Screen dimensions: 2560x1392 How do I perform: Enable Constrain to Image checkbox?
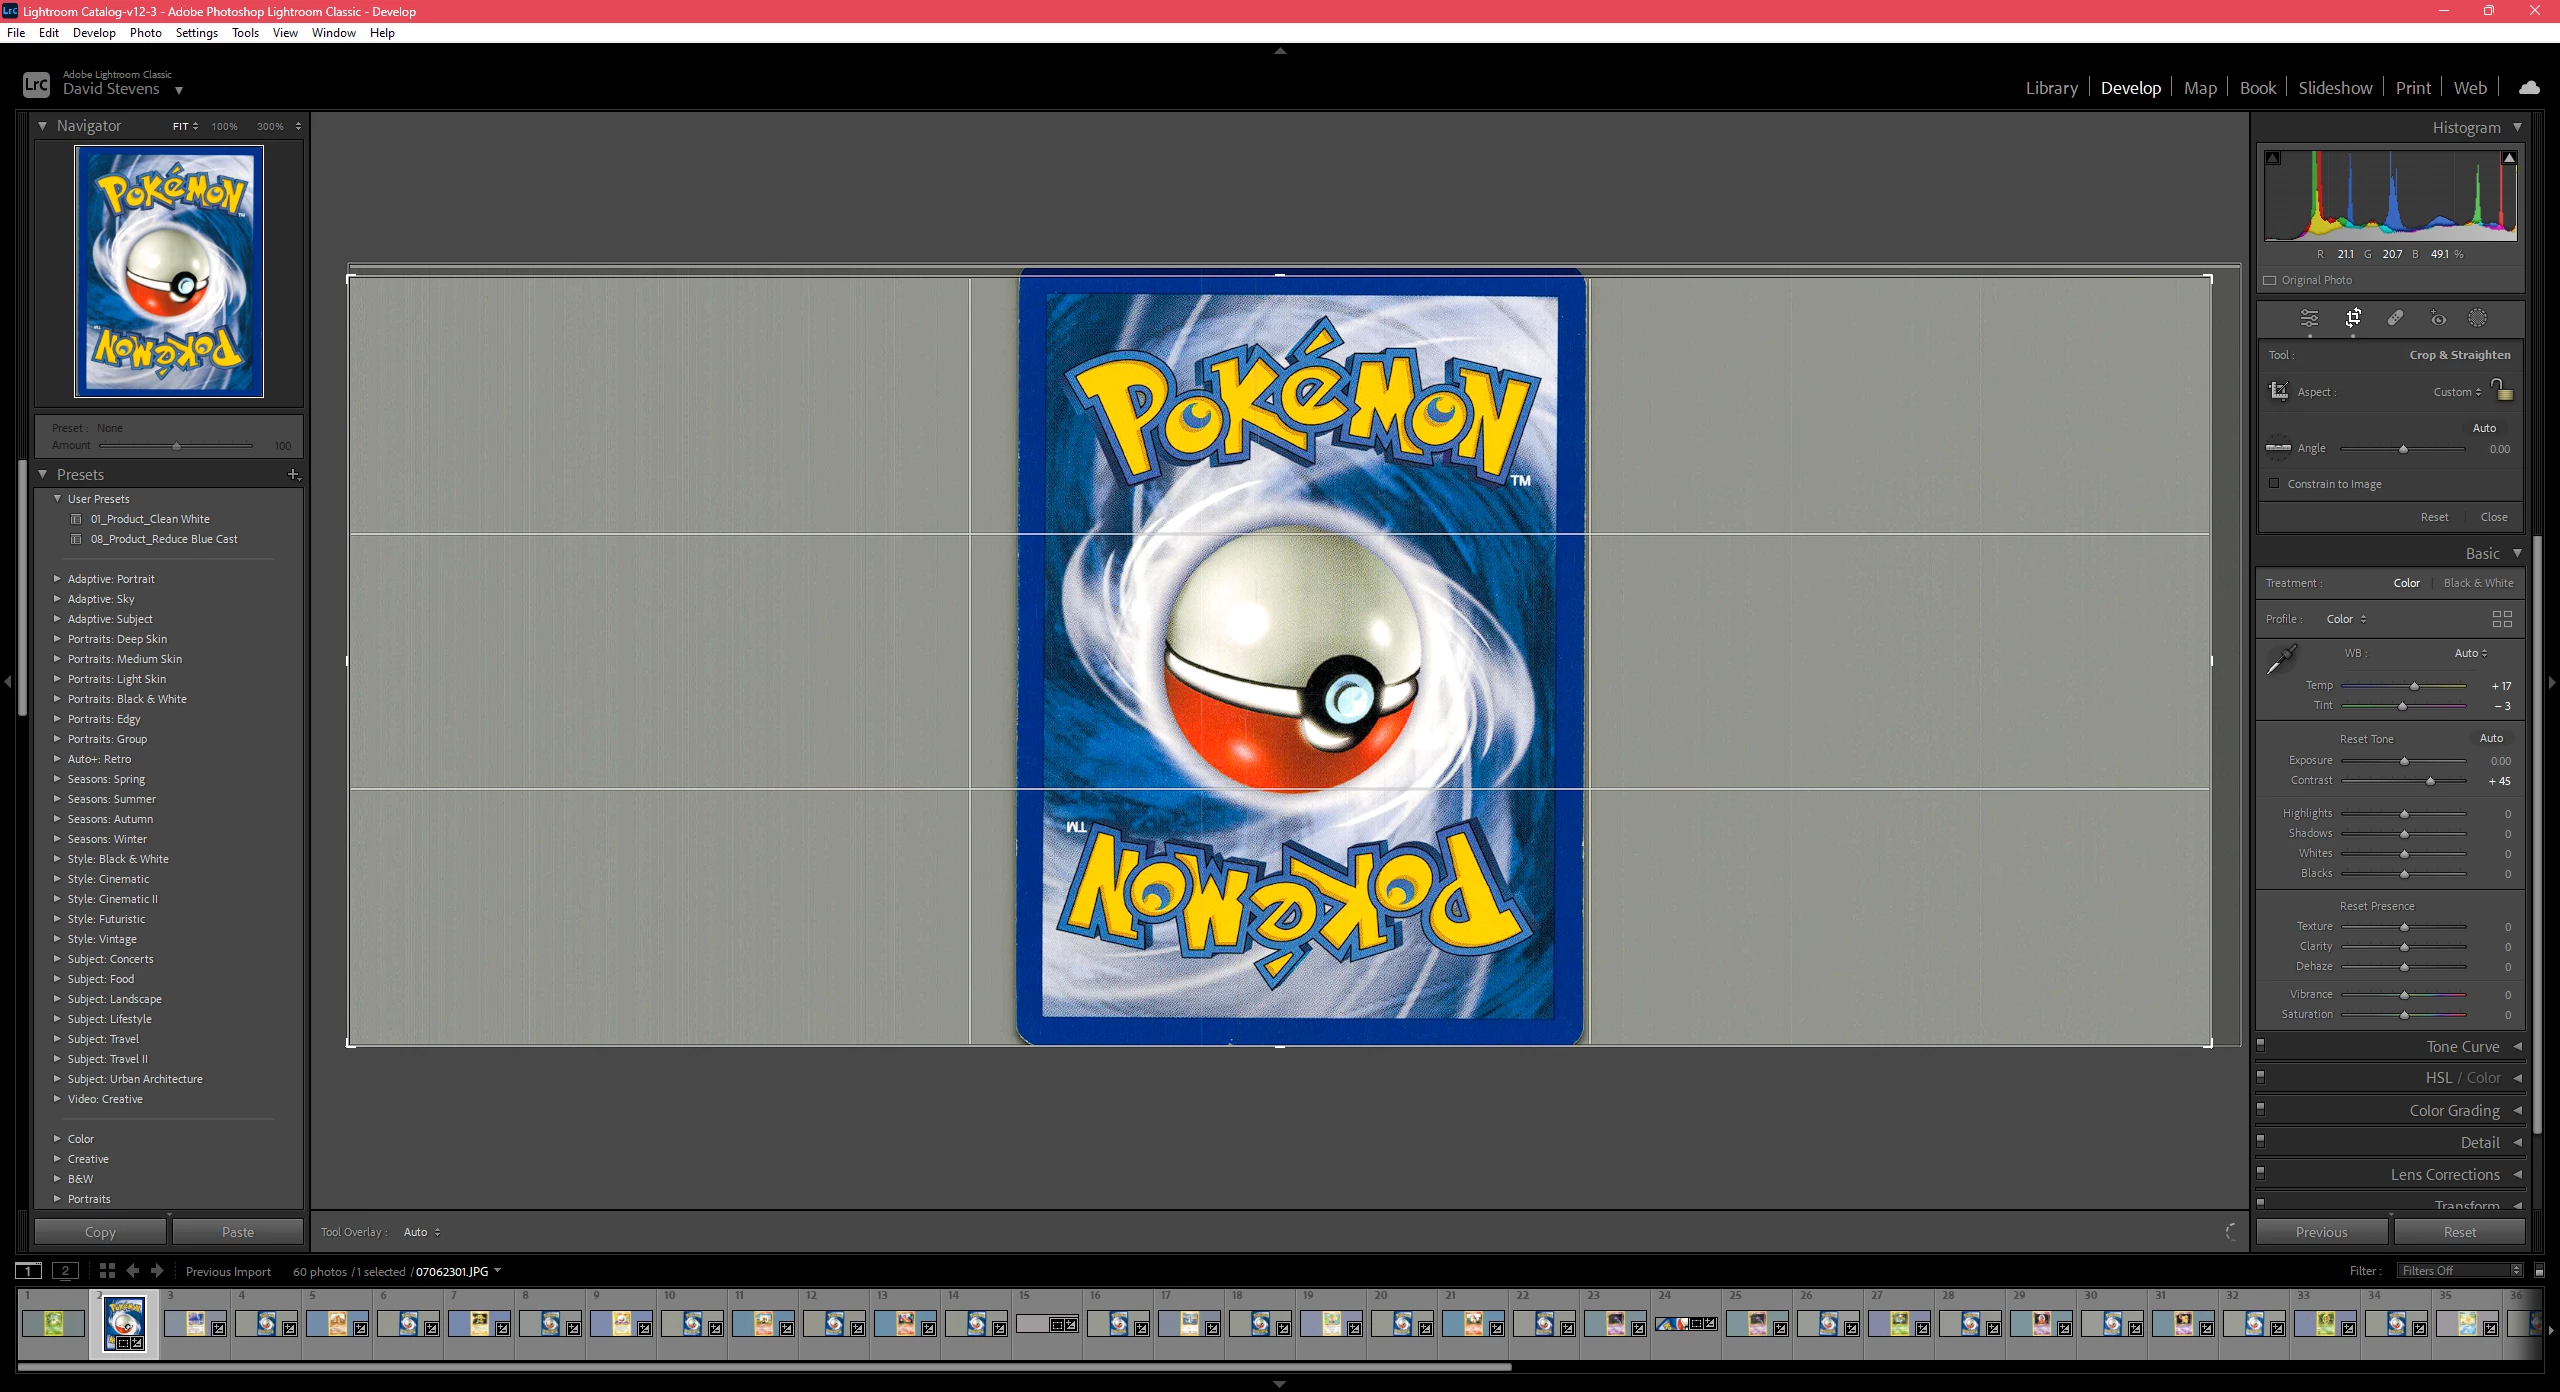2274,483
